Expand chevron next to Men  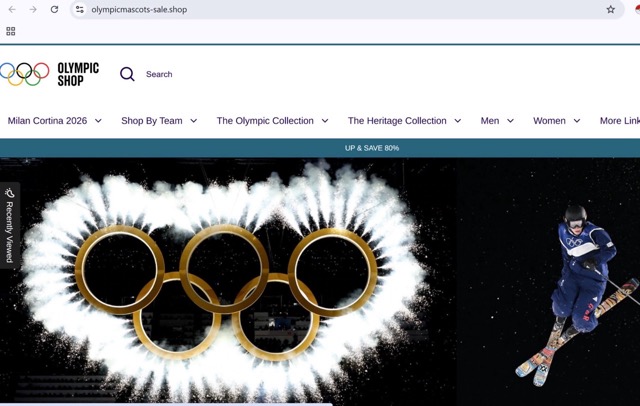pos(511,121)
